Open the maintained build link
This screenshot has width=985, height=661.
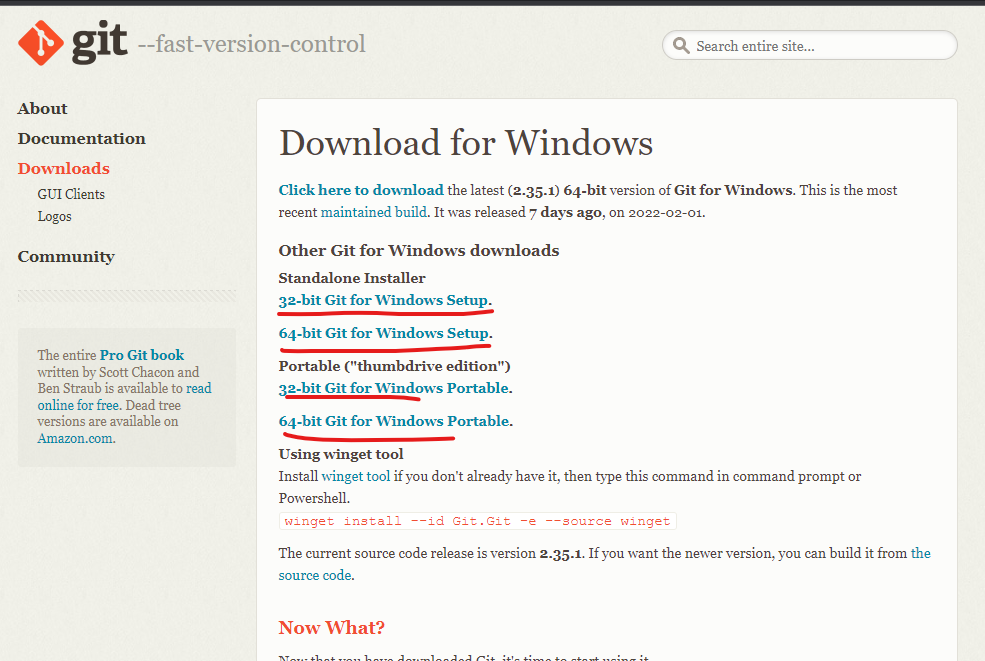click(x=374, y=212)
